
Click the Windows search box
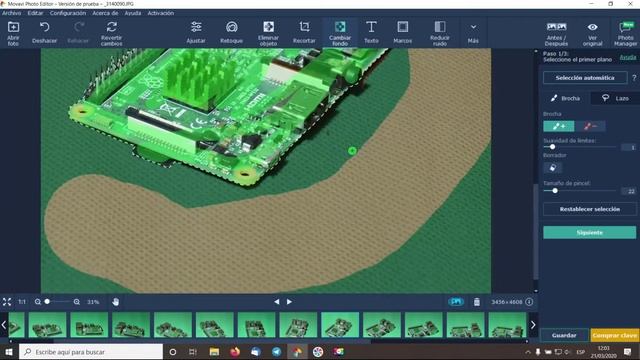tap(91, 351)
